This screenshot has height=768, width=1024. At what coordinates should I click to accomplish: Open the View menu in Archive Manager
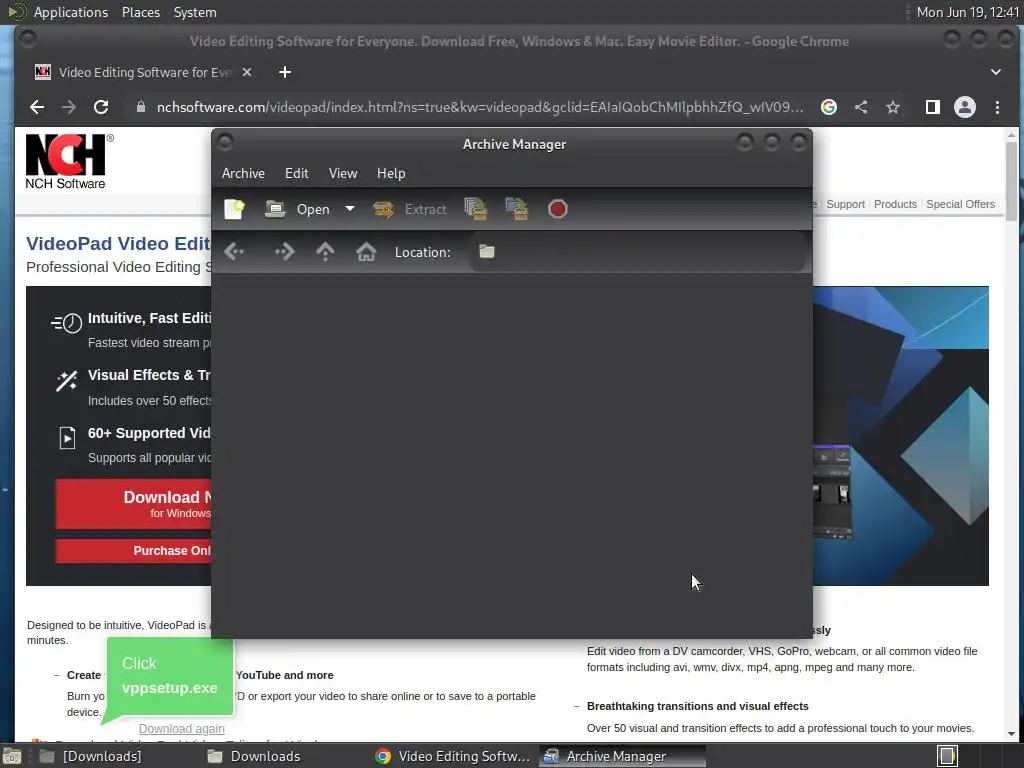[343, 173]
